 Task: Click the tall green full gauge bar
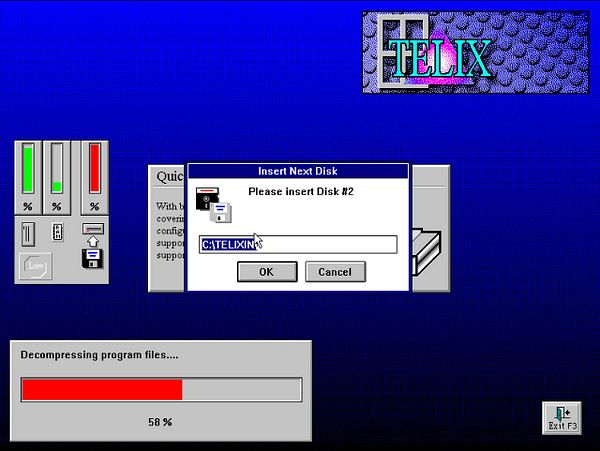pos(28,168)
